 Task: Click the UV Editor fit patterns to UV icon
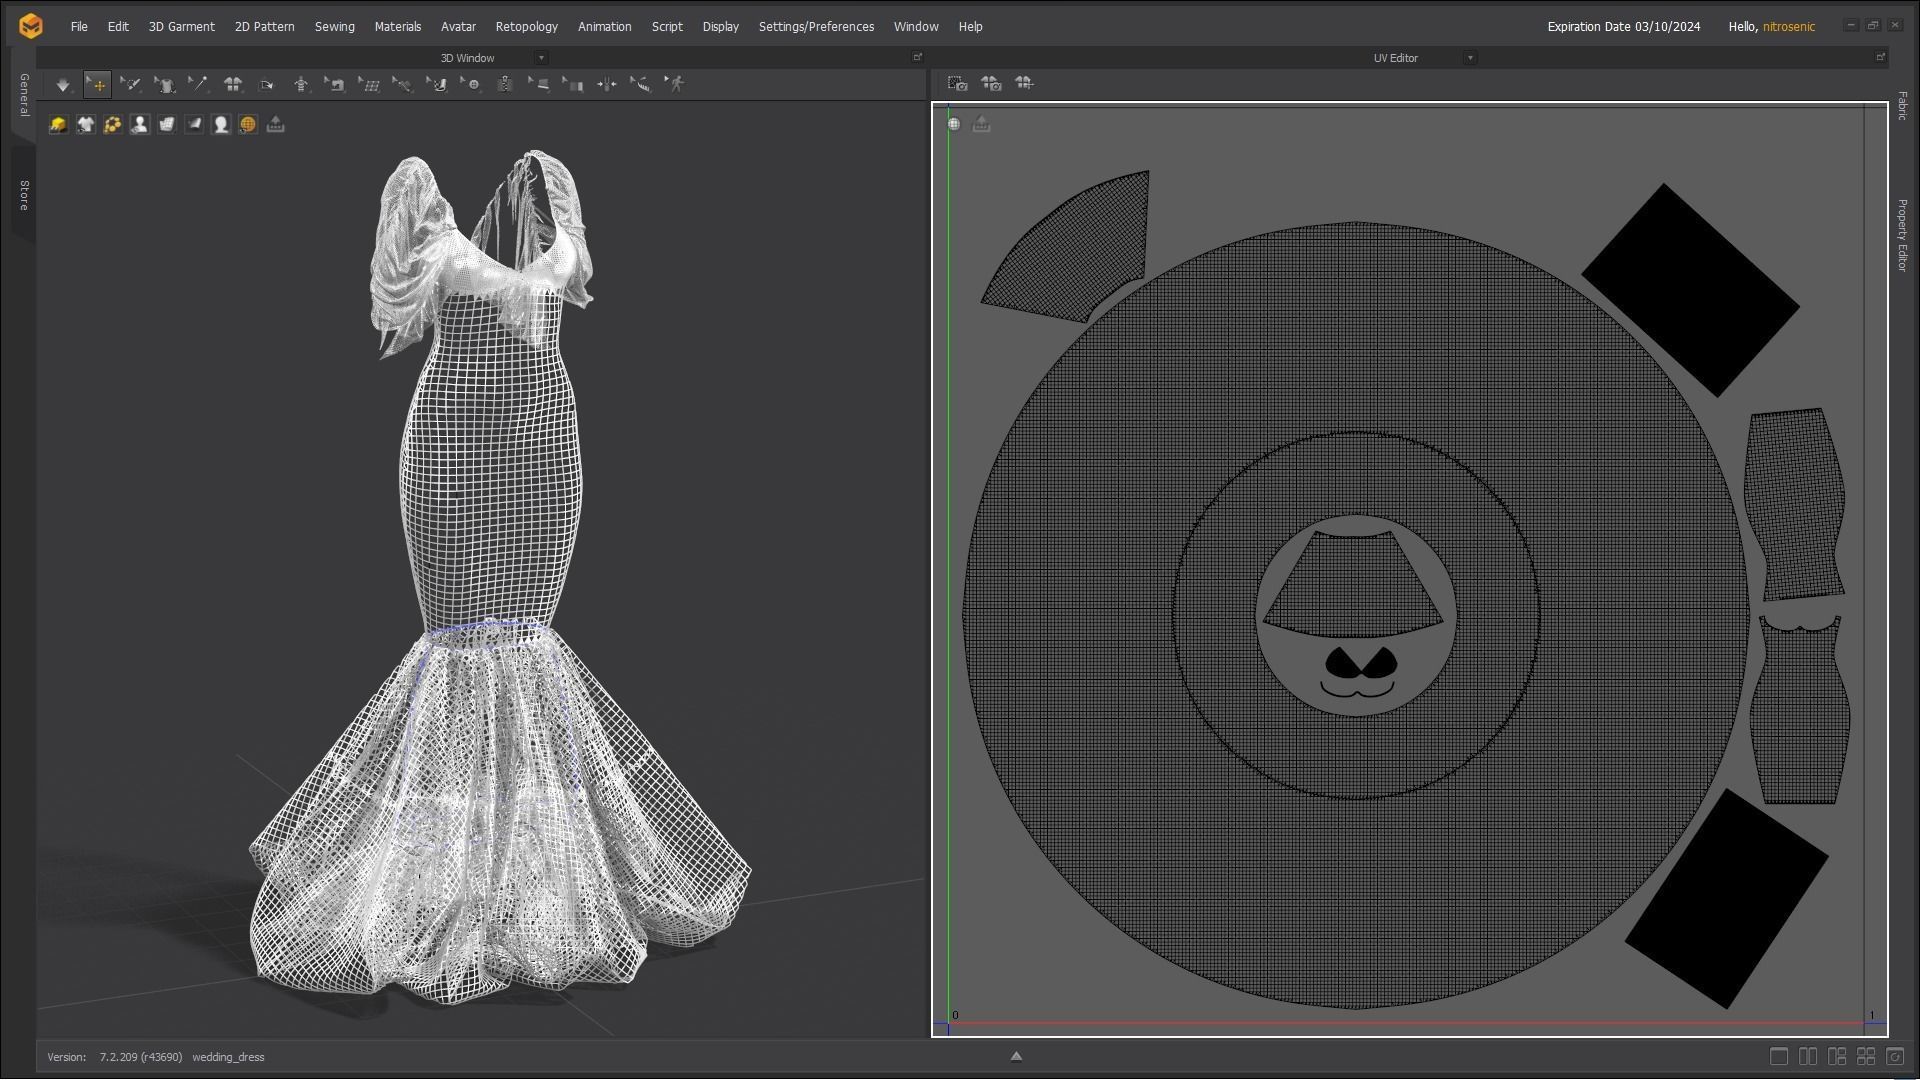[1024, 84]
